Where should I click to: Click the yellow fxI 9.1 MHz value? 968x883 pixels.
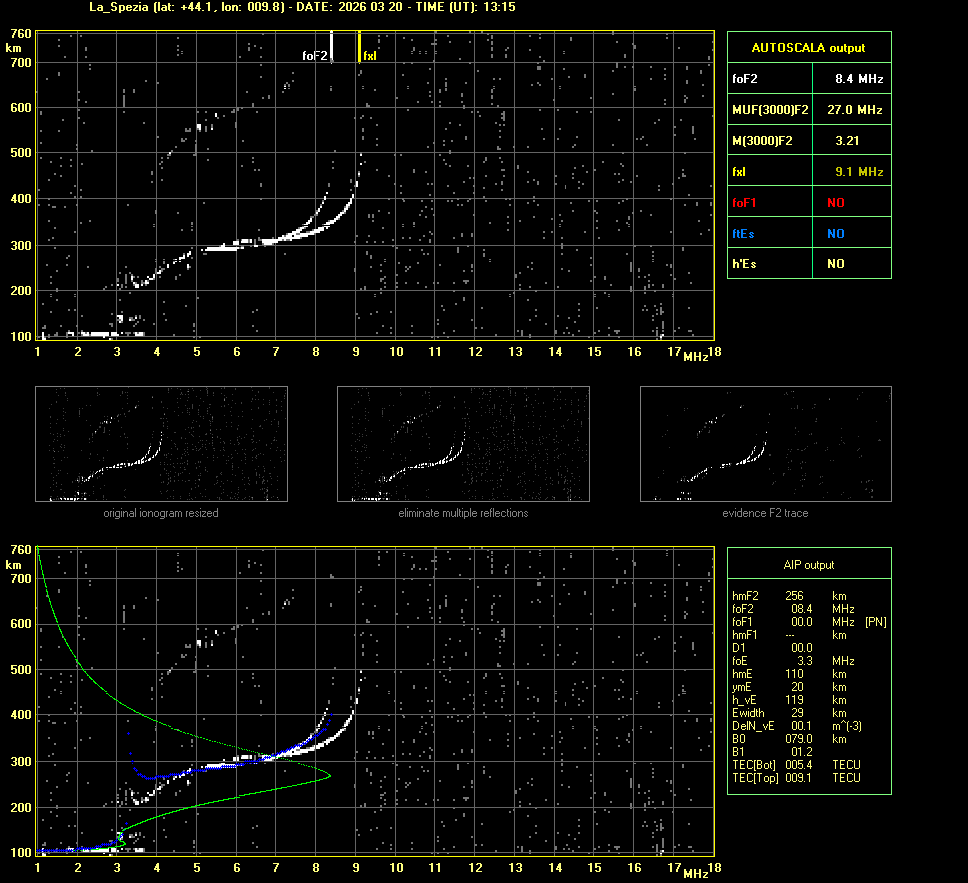point(858,172)
